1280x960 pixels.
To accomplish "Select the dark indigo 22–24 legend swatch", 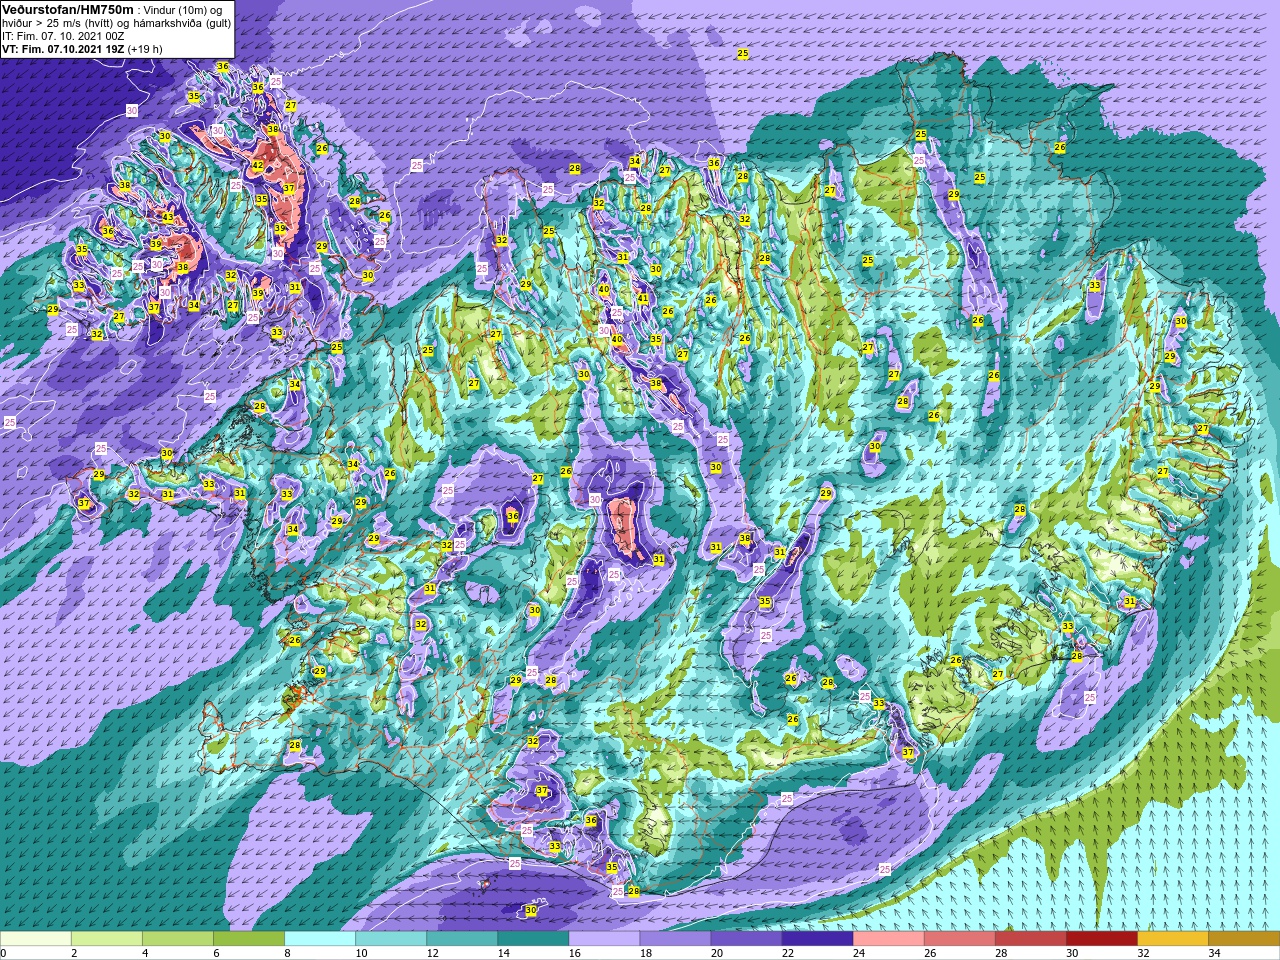I will [x=817, y=938].
